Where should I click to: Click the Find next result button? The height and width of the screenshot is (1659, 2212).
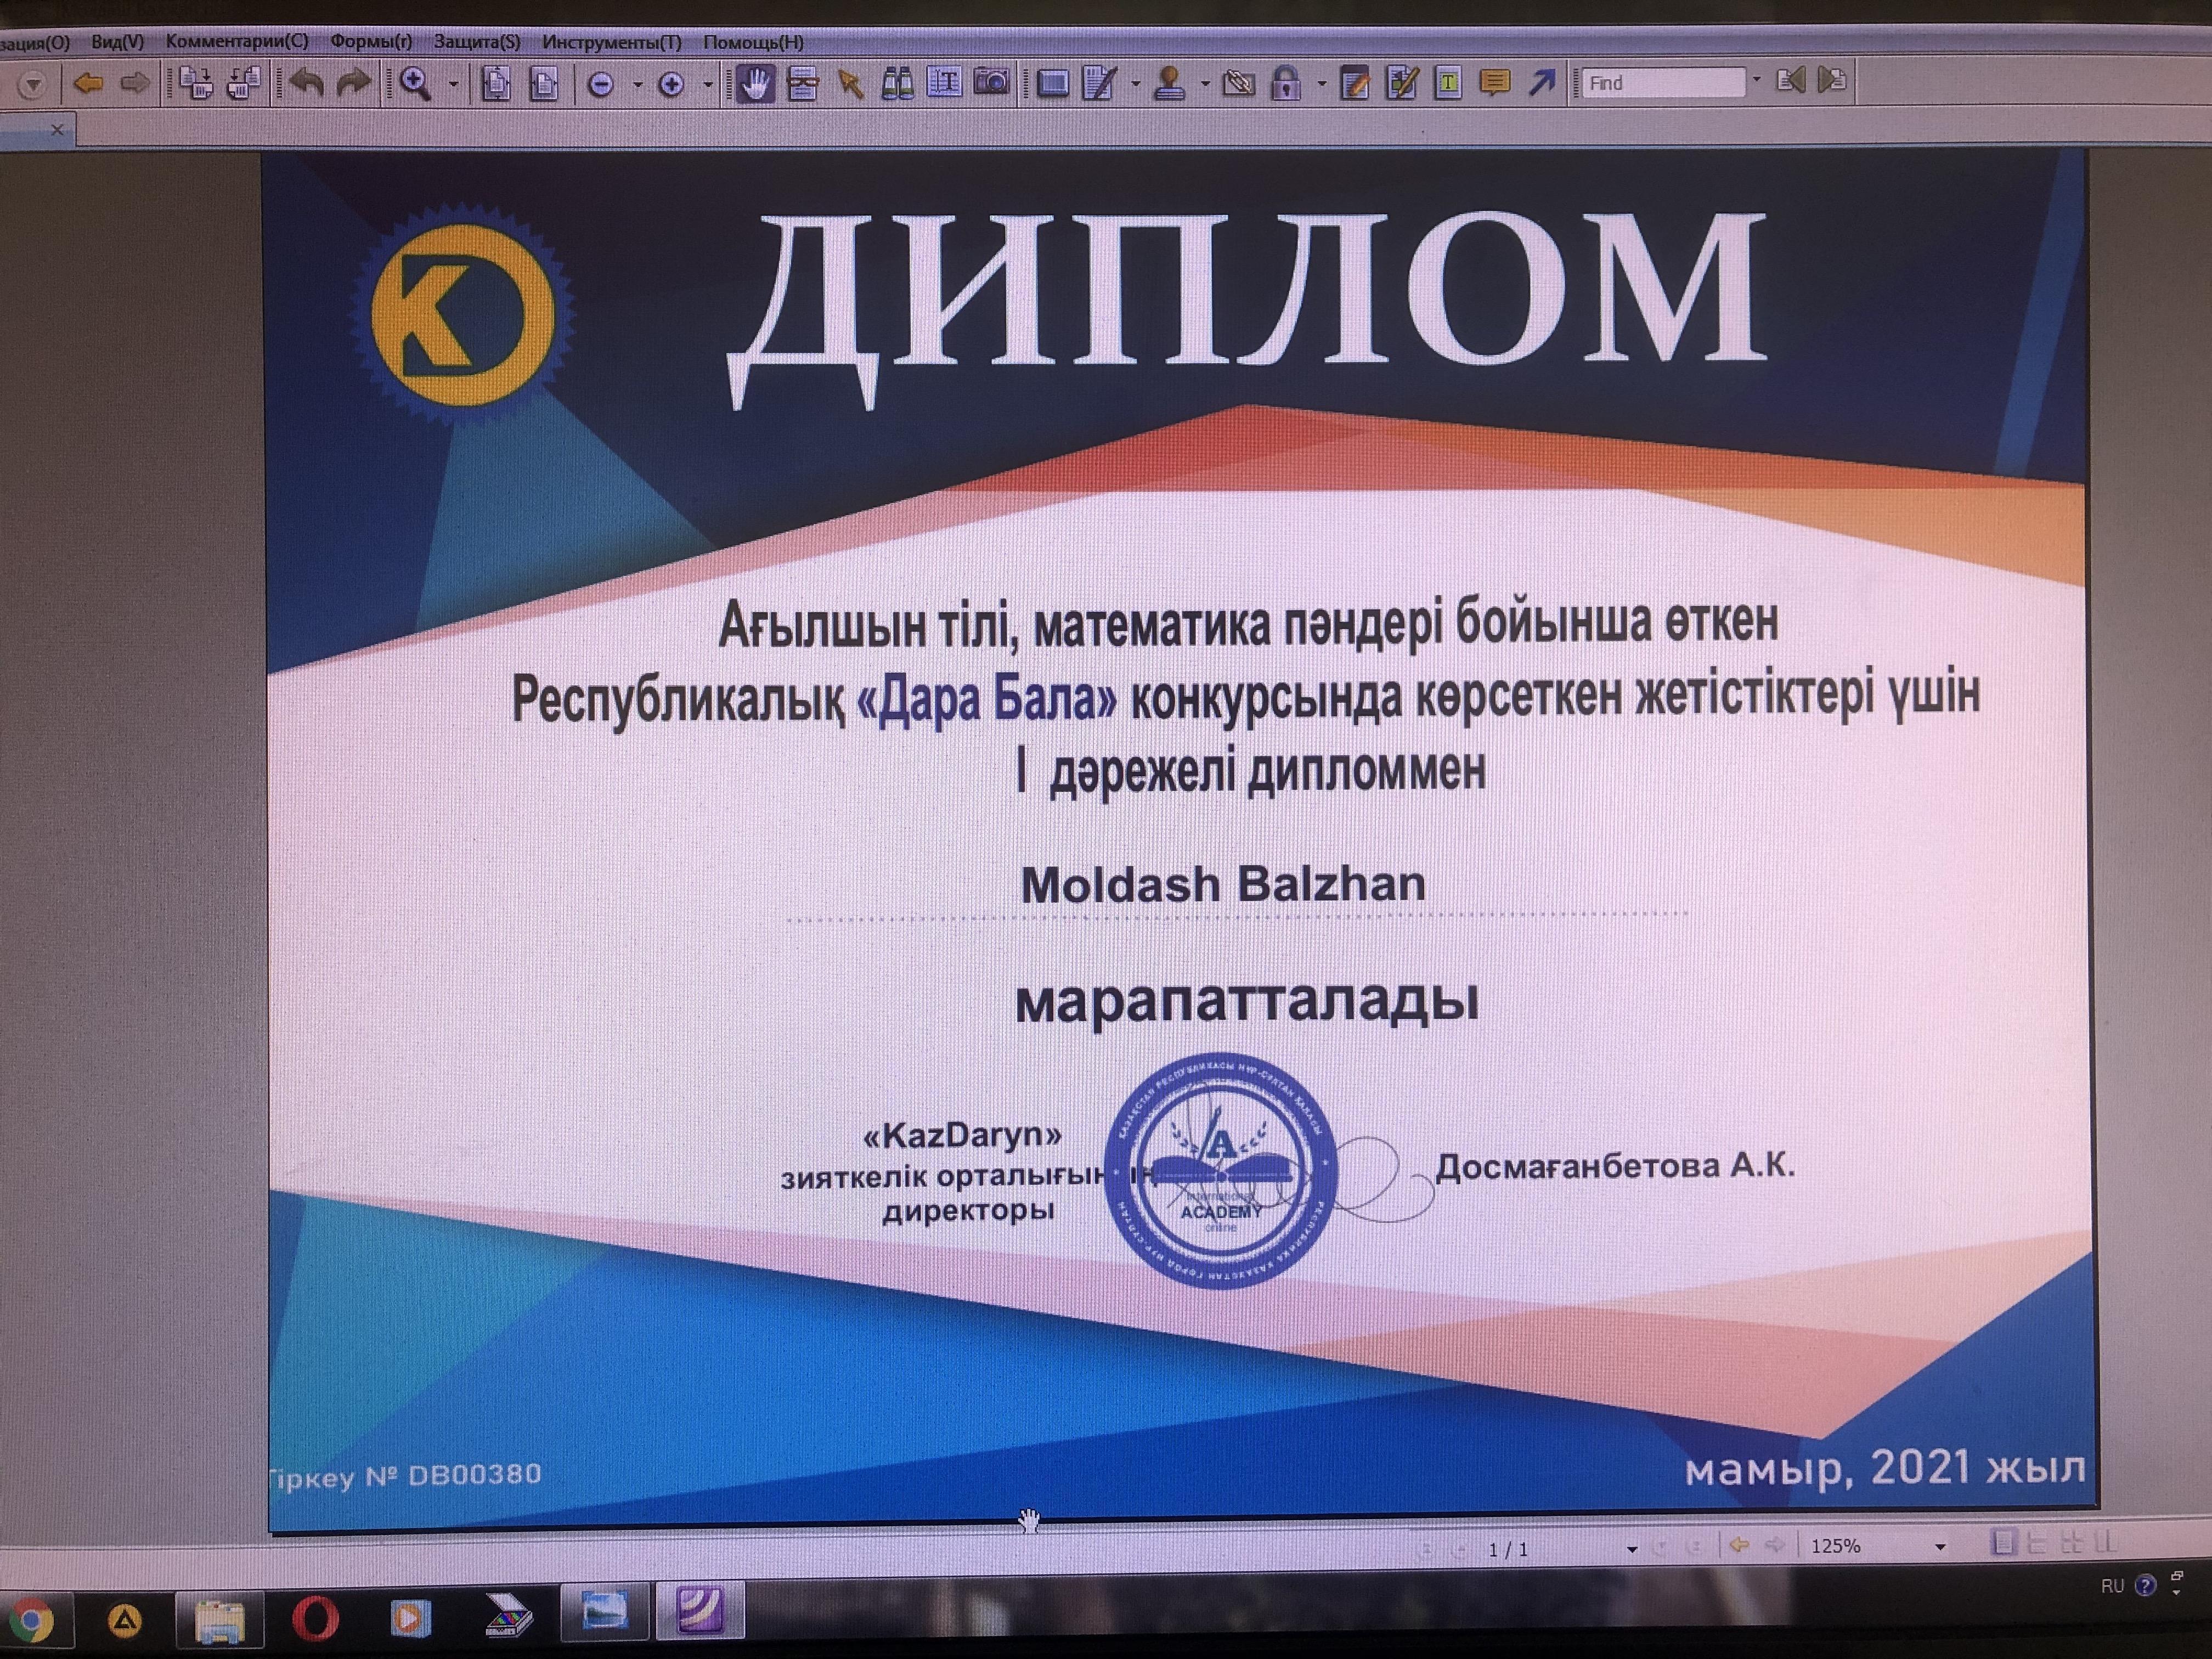(1832, 80)
